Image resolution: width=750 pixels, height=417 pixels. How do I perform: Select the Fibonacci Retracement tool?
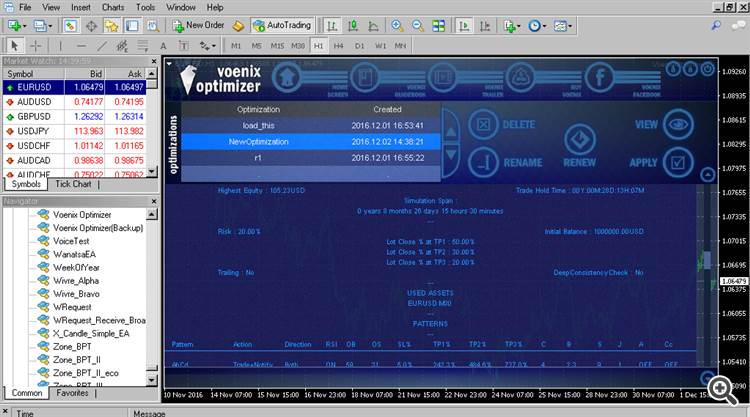pyautogui.click(x=143, y=46)
